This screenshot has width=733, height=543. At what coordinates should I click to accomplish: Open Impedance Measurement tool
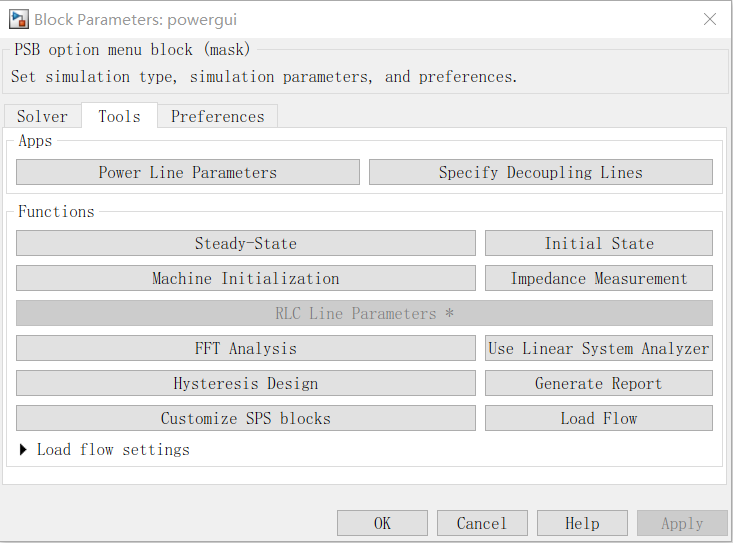[x=598, y=279]
